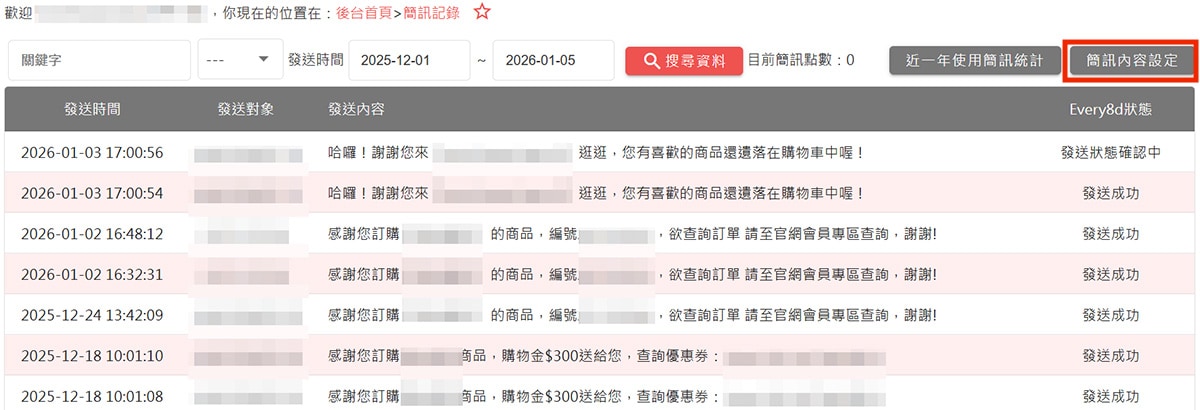Select timestamp 2025-12-24 13:42:09
1200x410 pixels.
tap(92, 315)
